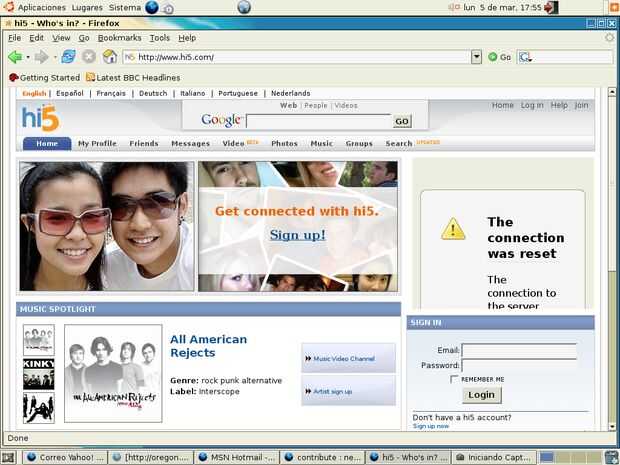Click the Join link
620x465 pixels.
coord(581,105)
